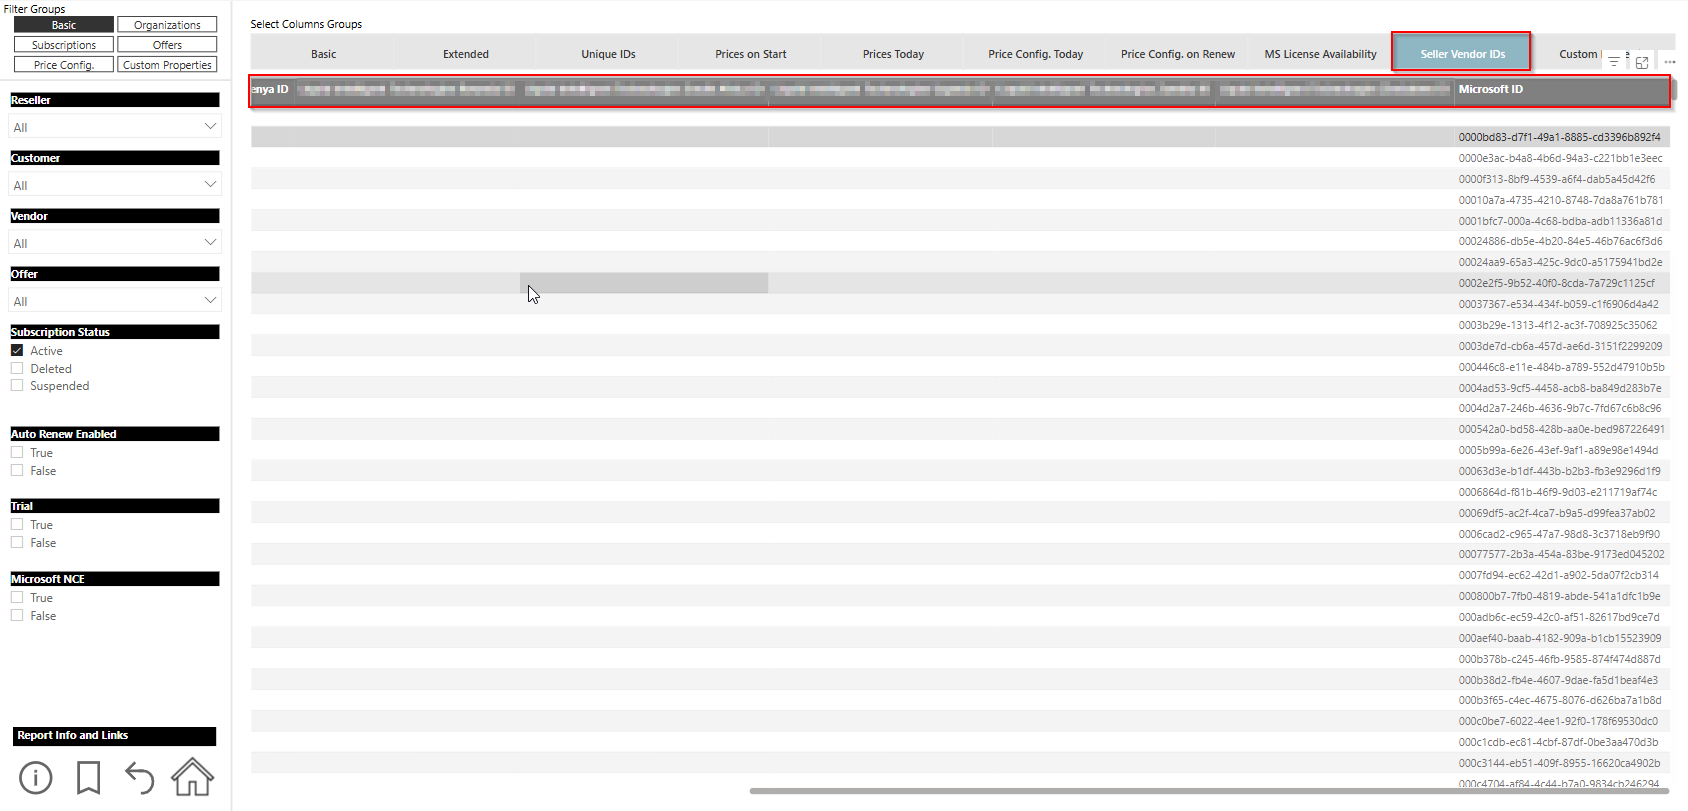The width and height of the screenshot is (1688, 811).
Task: Click the back arrow icon
Action: pyautogui.click(x=139, y=777)
